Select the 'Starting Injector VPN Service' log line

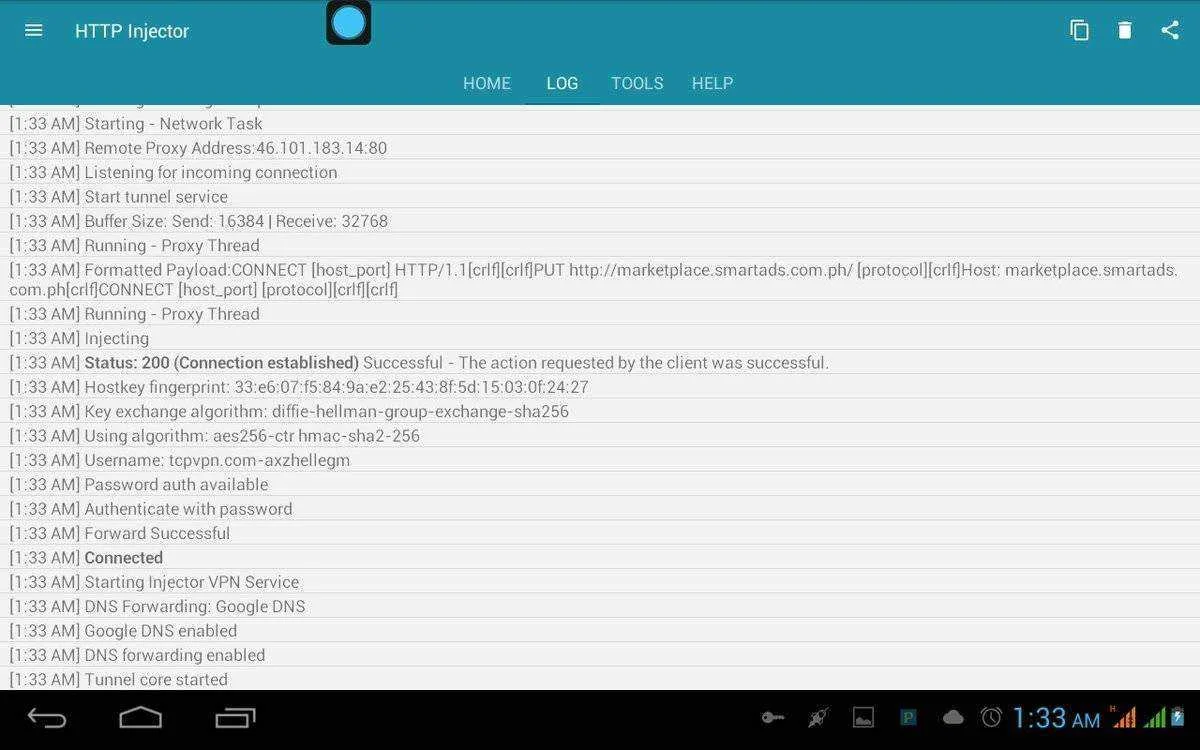pos(600,582)
